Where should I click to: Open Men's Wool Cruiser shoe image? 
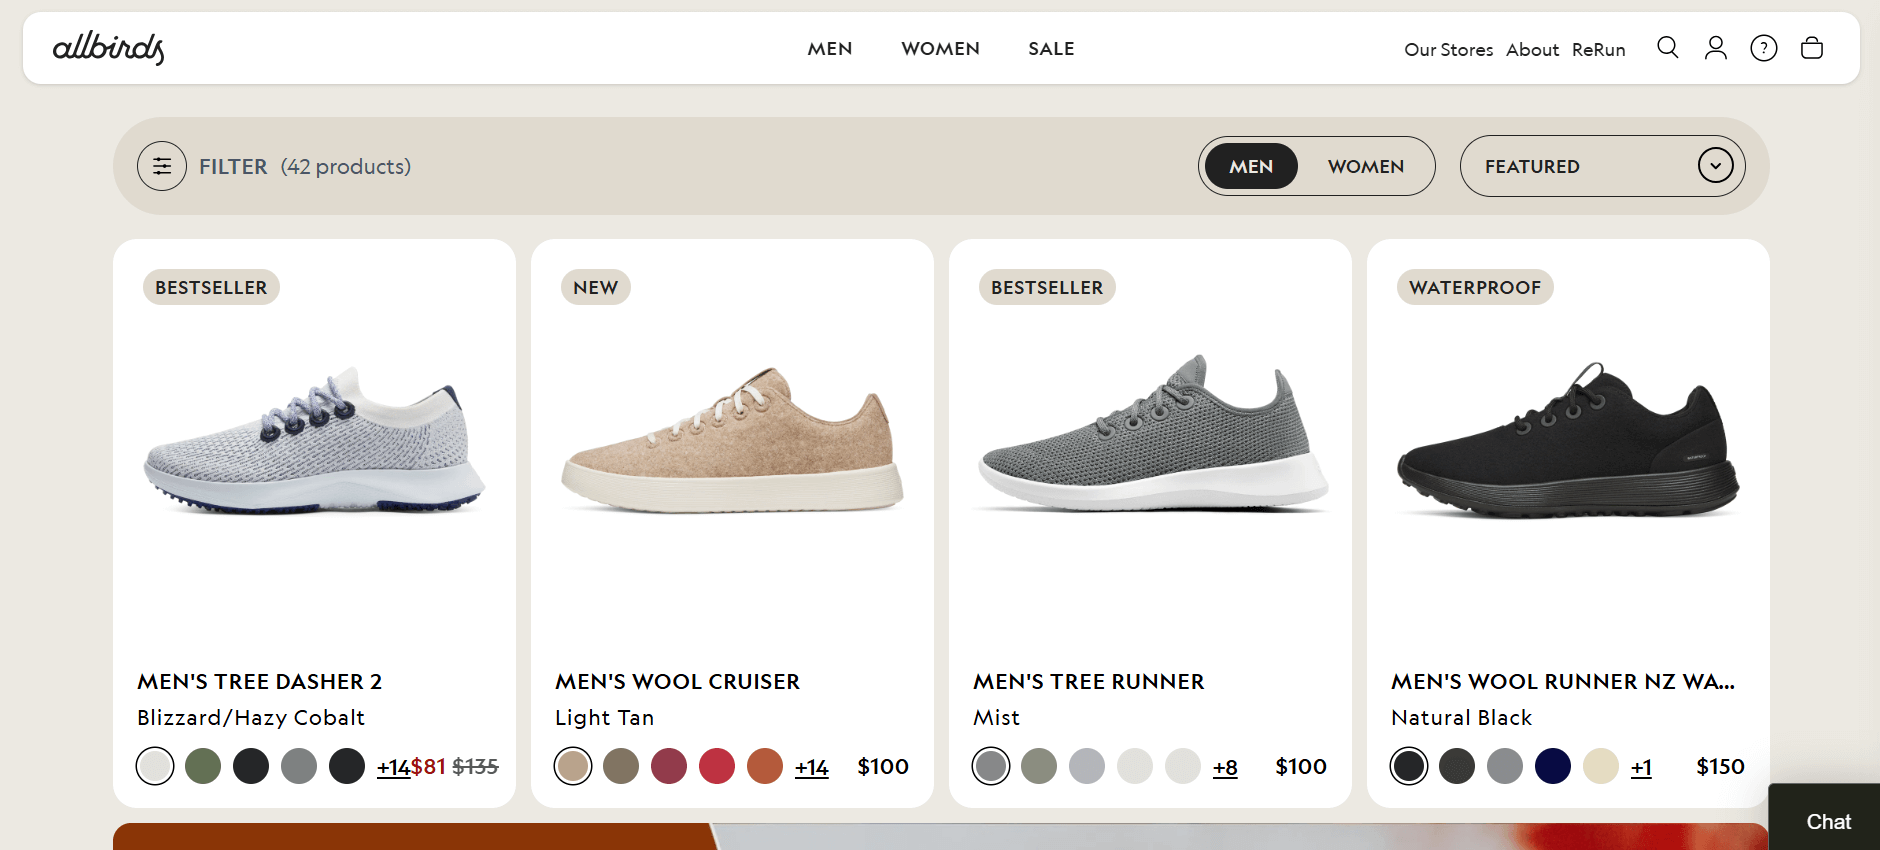click(732, 440)
